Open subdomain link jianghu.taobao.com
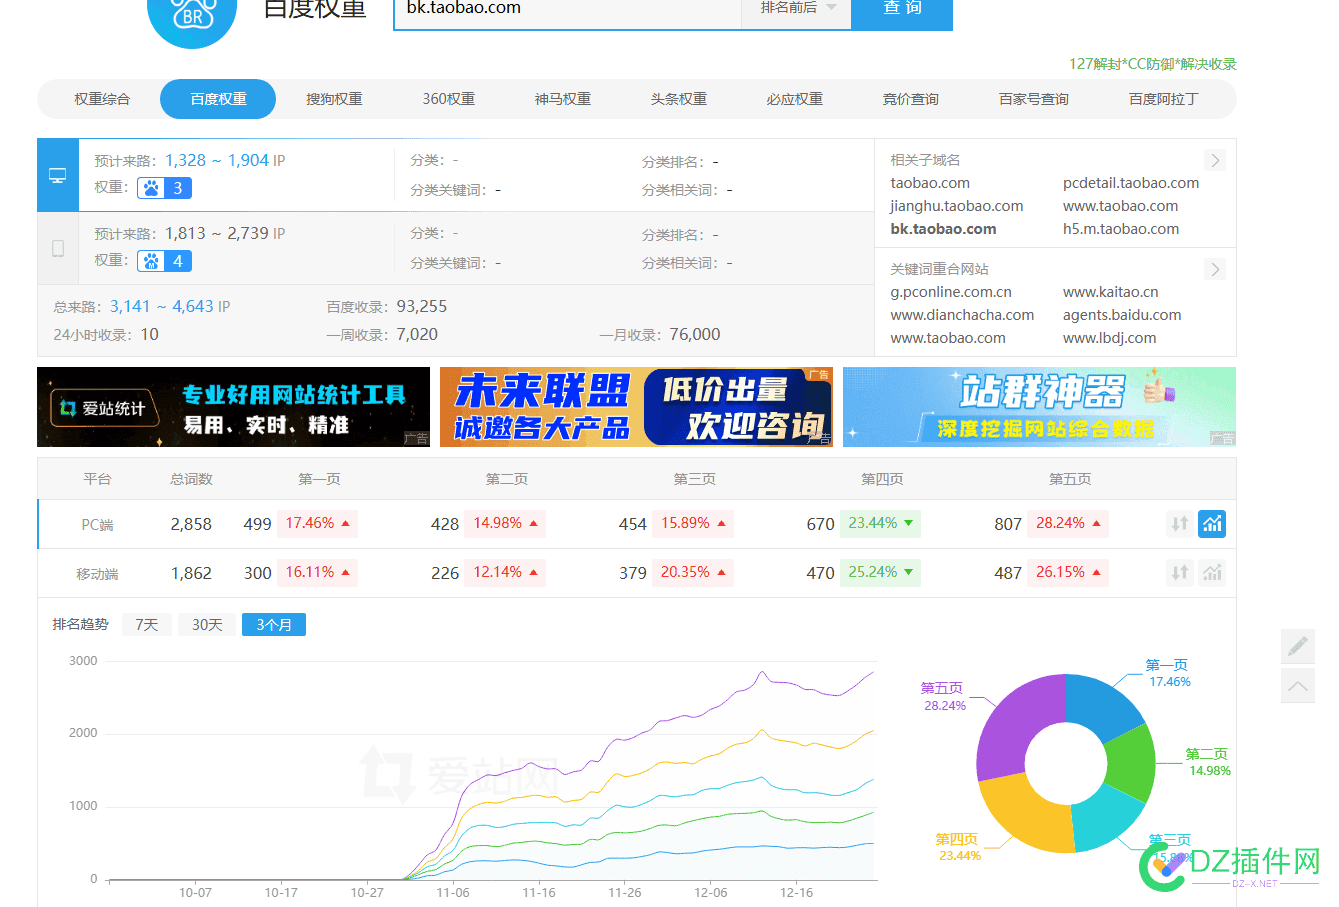Viewport: 1339px width, 907px height. (x=957, y=206)
